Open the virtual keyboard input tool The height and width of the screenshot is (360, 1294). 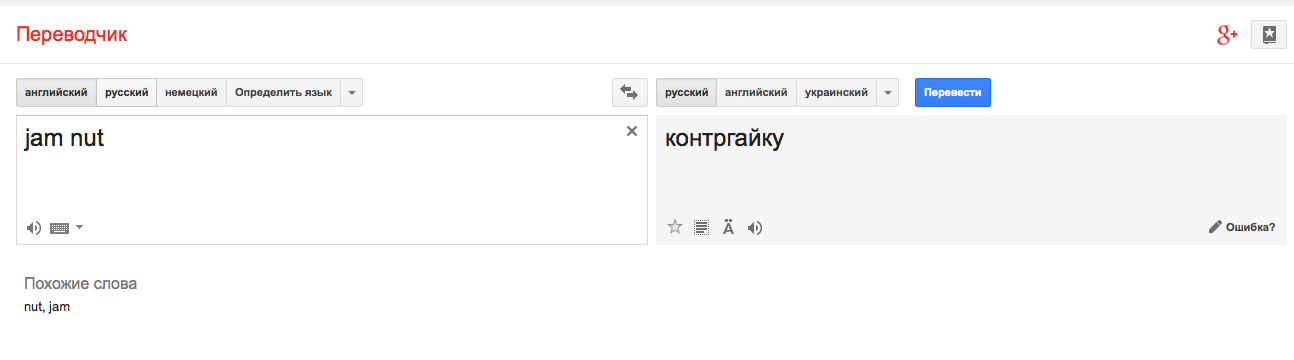click(59, 228)
